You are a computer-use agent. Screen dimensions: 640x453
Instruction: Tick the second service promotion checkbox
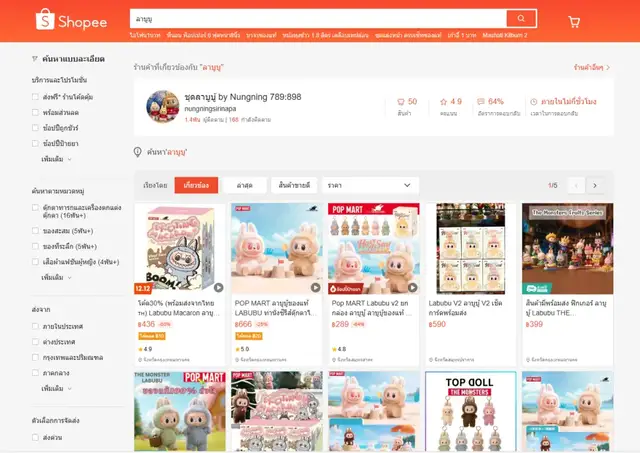tap(36, 112)
